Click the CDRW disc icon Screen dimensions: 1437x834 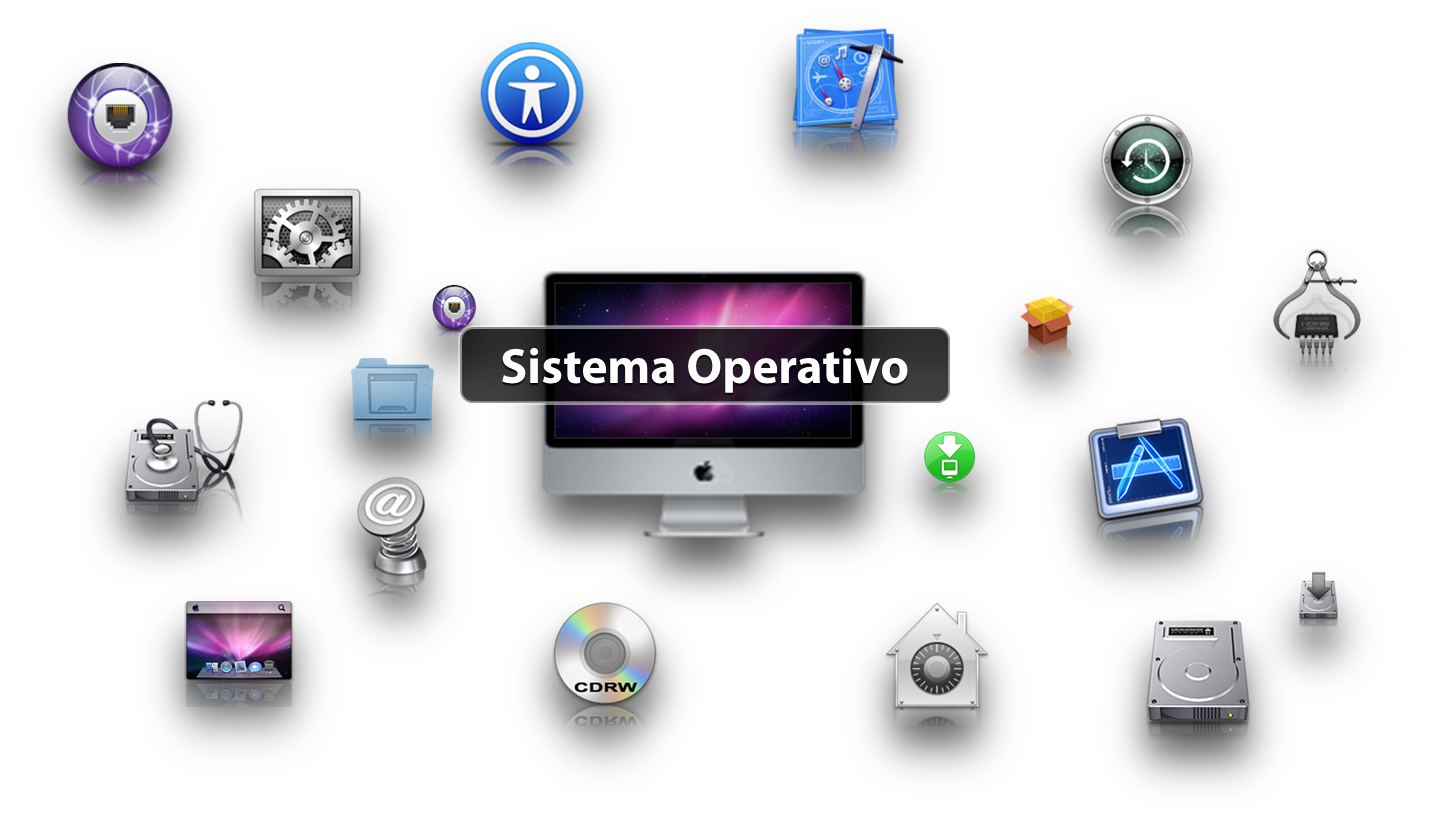[605, 652]
